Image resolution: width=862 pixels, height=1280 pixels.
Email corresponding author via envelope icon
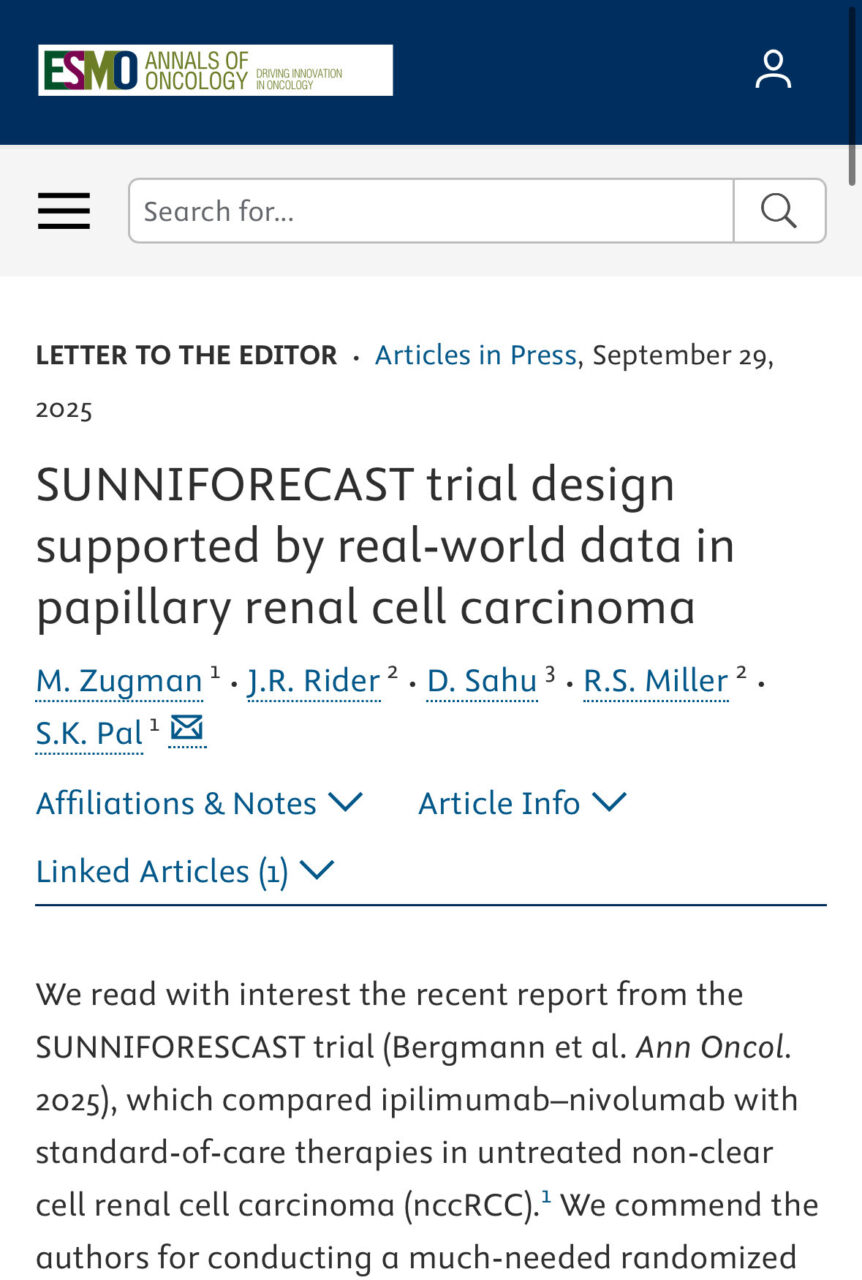point(186,730)
